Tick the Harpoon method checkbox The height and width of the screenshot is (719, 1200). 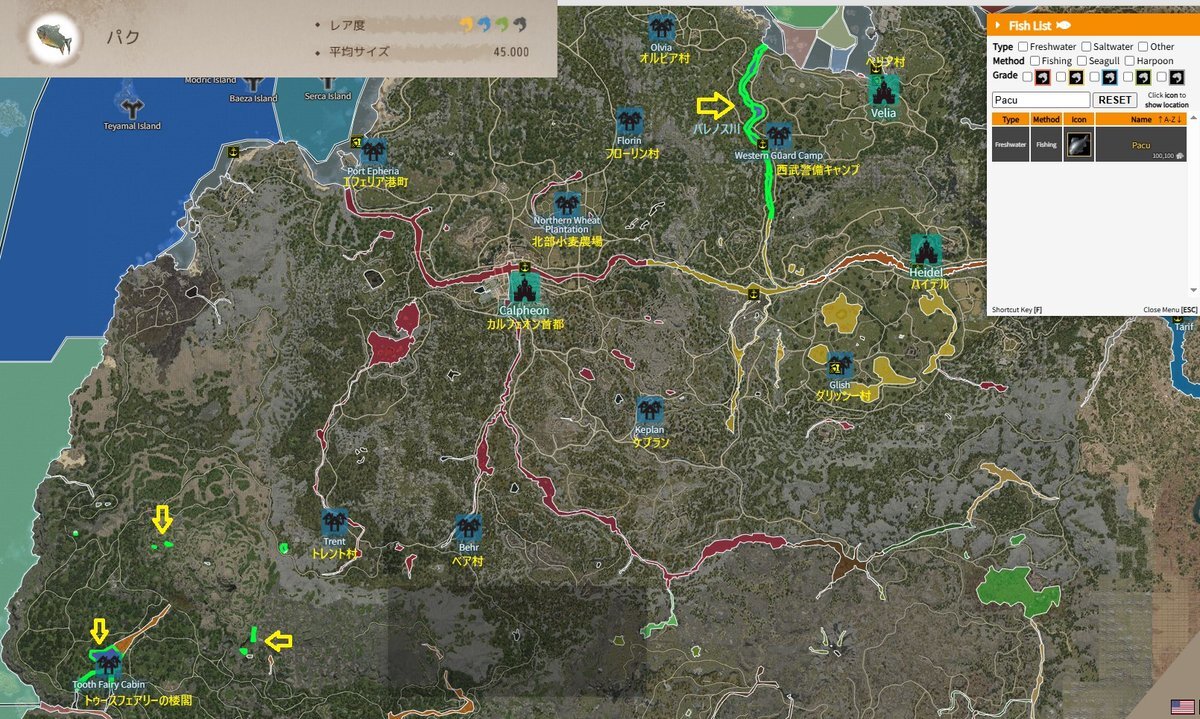coord(1128,61)
